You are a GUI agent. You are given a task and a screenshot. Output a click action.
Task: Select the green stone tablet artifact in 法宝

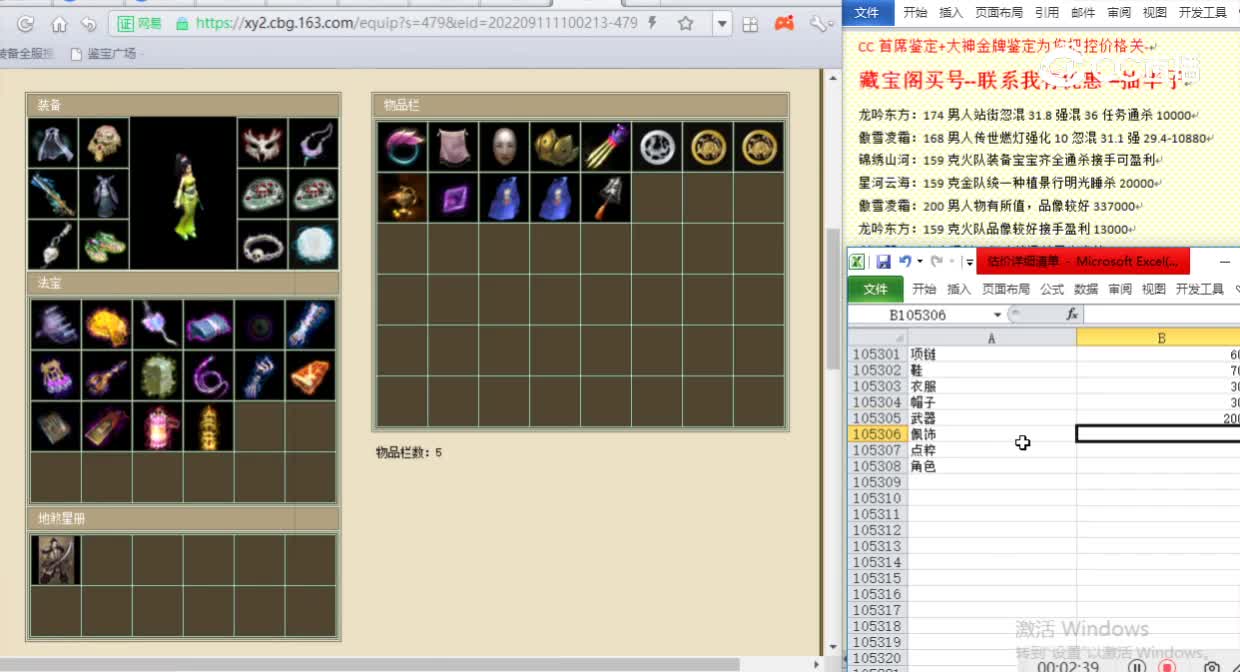(x=158, y=375)
